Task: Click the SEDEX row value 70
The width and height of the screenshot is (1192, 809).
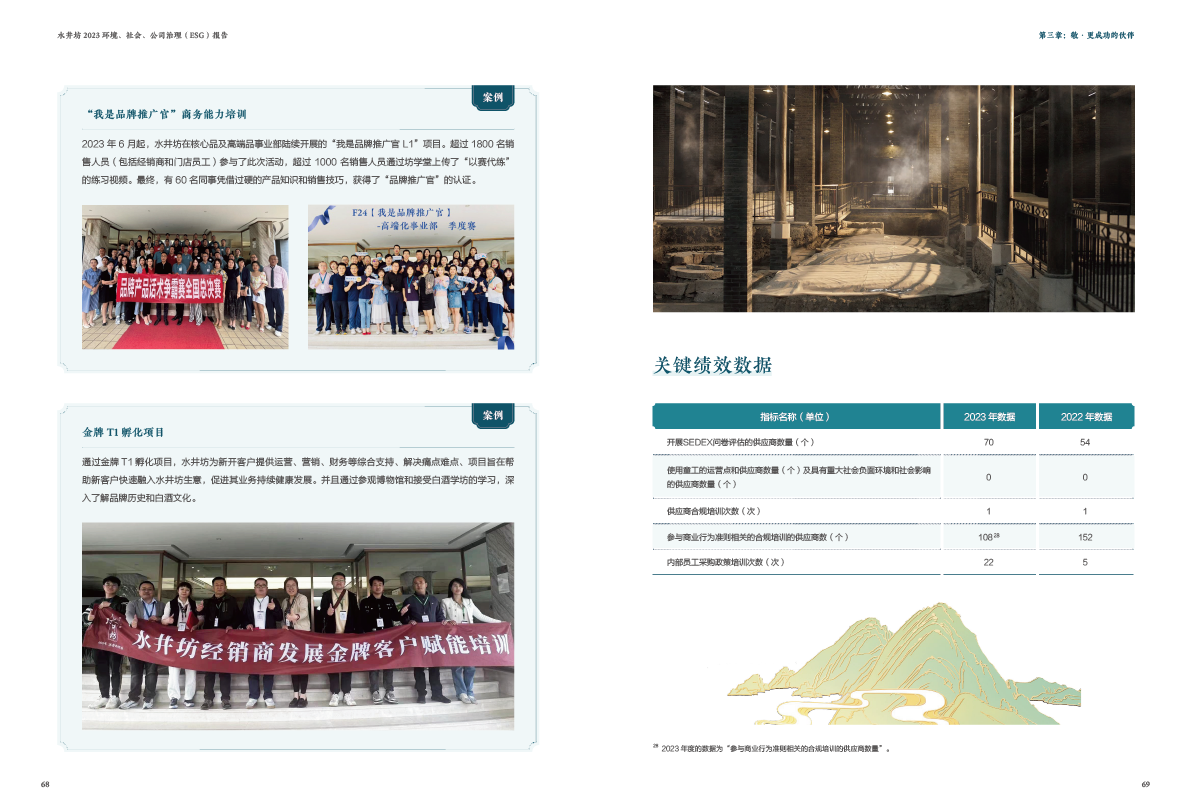Action: (988, 442)
